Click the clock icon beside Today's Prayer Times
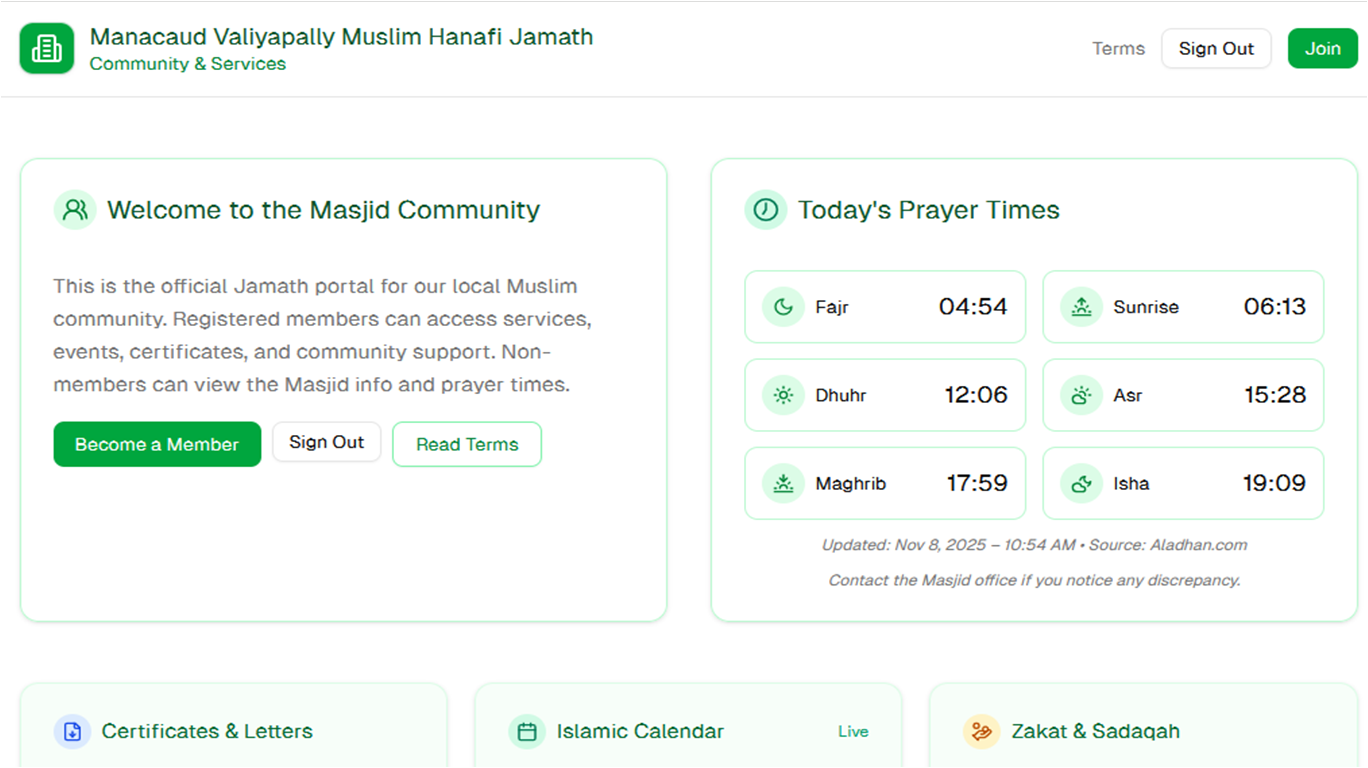 (765, 210)
